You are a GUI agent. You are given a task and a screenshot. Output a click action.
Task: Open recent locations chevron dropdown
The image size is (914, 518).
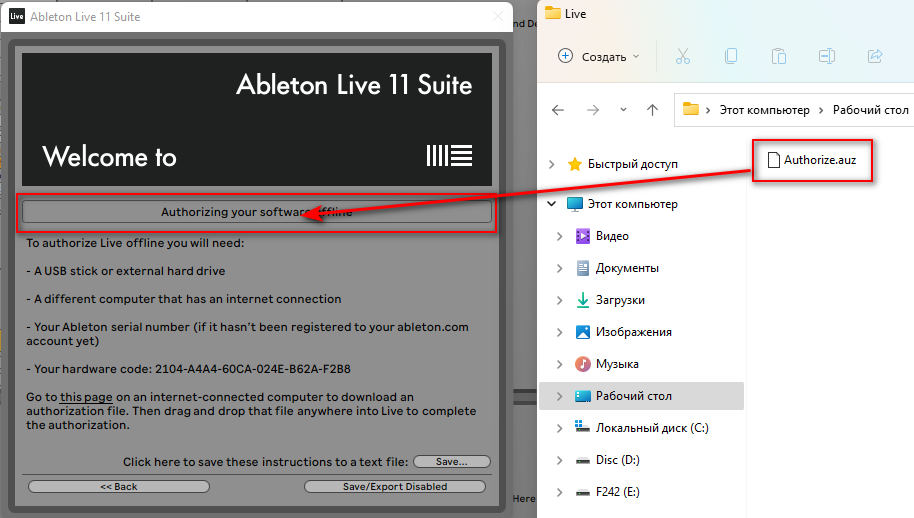(x=623, y=110)
